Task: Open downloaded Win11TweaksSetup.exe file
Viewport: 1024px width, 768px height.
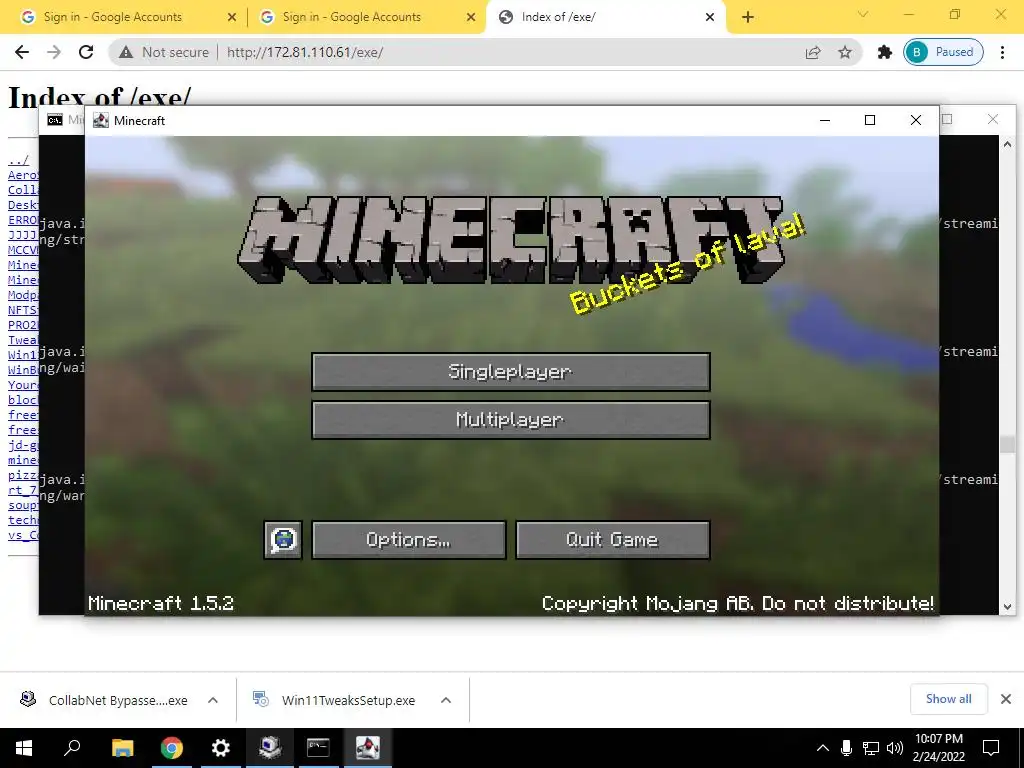Action: 336,700
